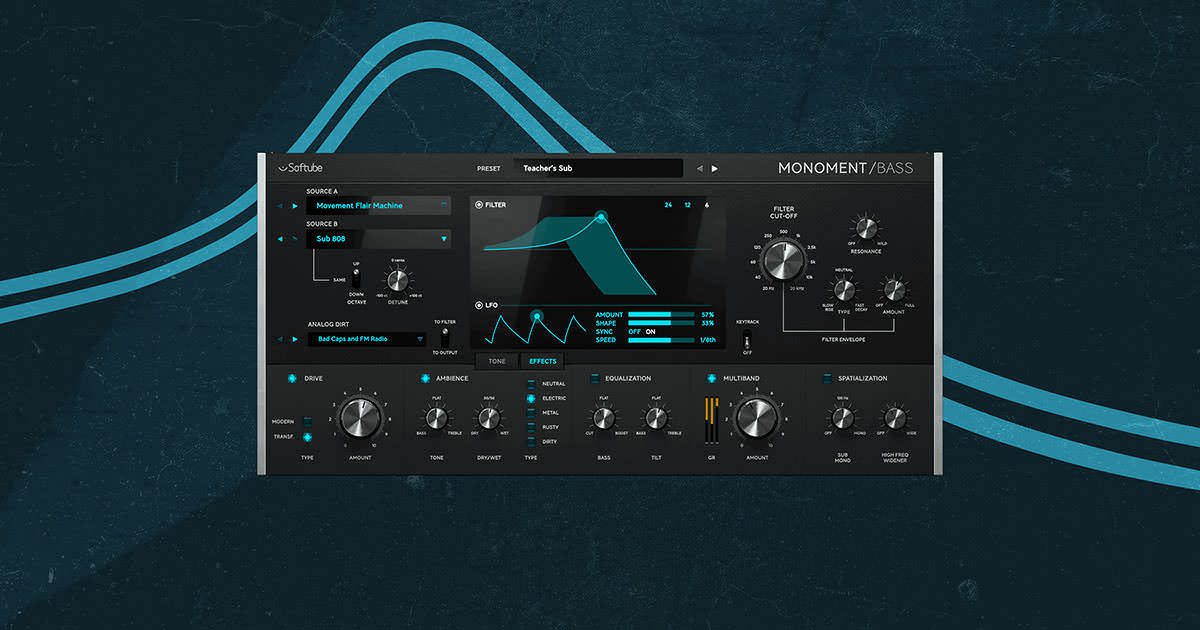Switch to the Tone tab
1200x630 pixels.
coord(497,361)
